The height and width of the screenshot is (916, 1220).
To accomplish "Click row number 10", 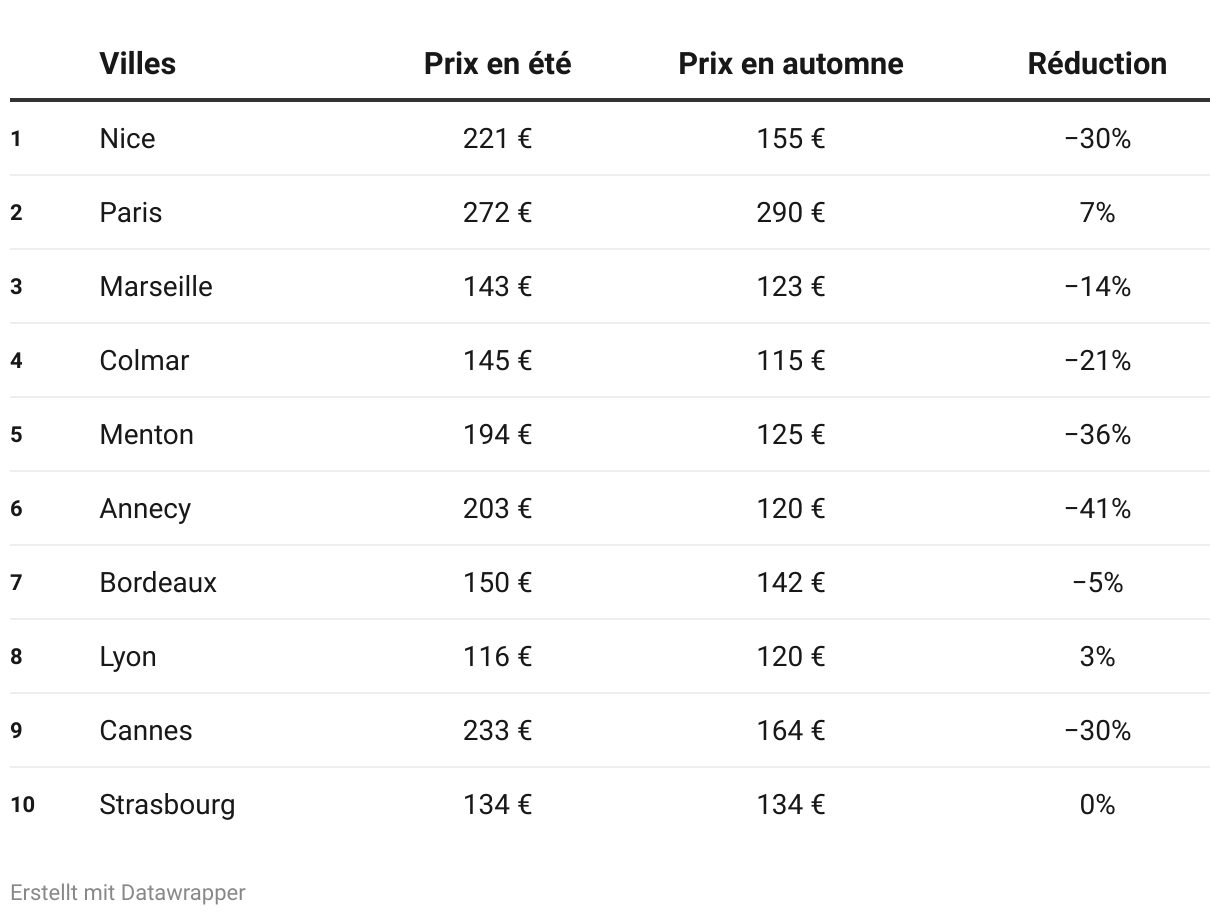I will pos(22,804).
